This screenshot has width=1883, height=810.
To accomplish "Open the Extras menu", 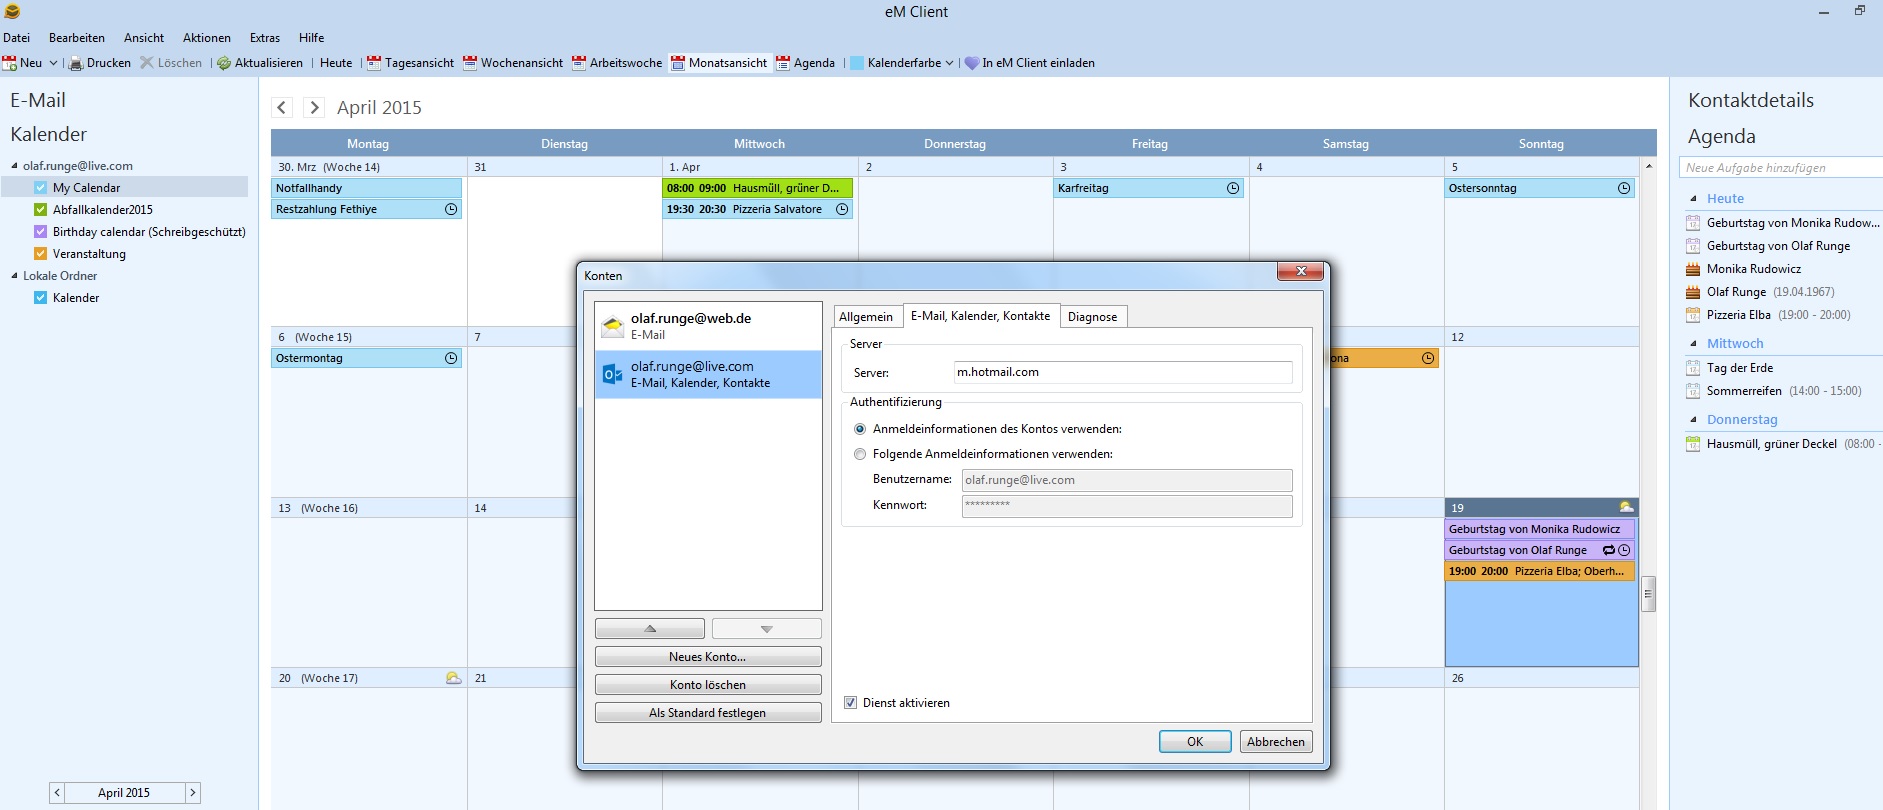I will click(x=265, y=38).
